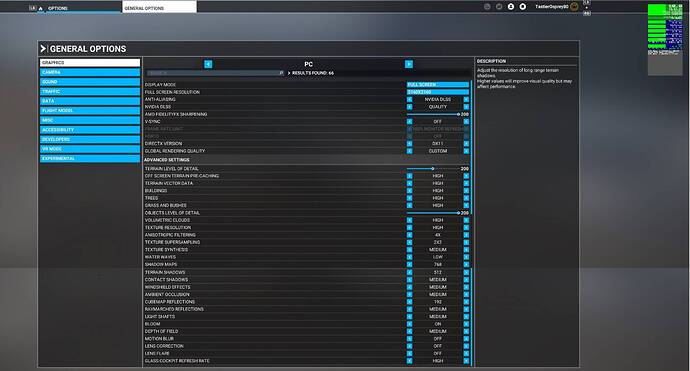The image size is (690, 371).
Task: Step Cubemap Reflections value right
Action: click(x=466, y=302)
